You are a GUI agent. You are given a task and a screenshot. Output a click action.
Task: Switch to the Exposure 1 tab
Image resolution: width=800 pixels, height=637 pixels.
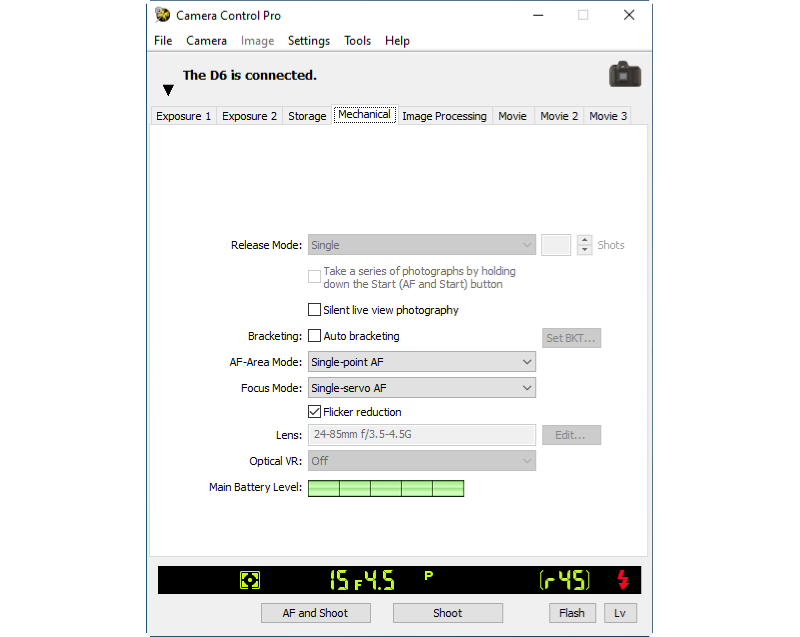[184, 116]
